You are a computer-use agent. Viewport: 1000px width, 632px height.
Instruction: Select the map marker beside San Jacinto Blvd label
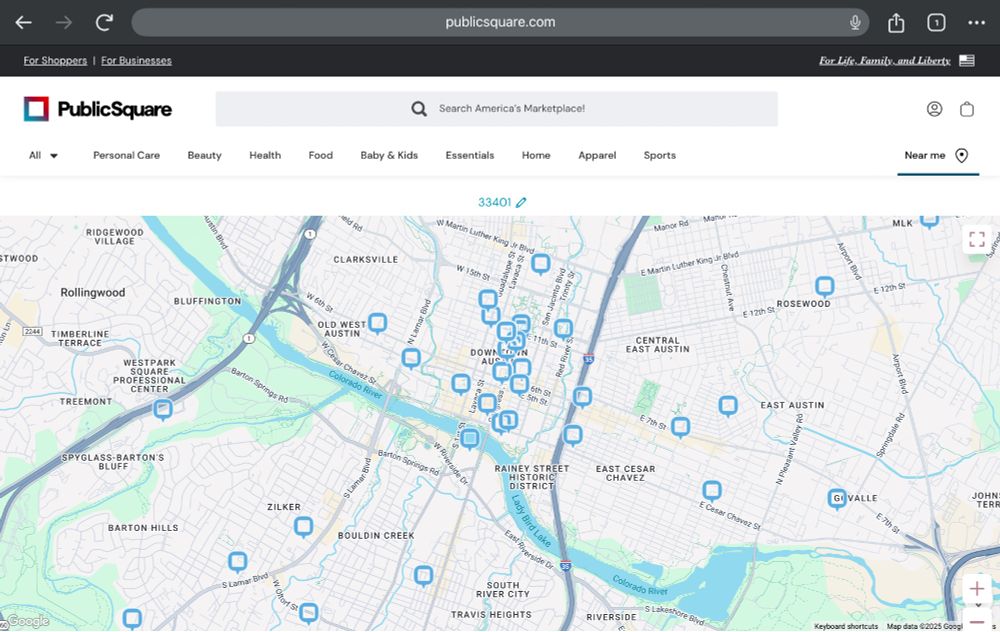(x=541, y=264)
